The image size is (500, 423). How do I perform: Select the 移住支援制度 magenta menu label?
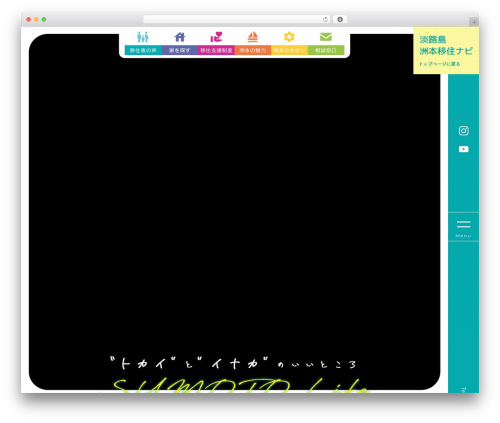(216, 50)
